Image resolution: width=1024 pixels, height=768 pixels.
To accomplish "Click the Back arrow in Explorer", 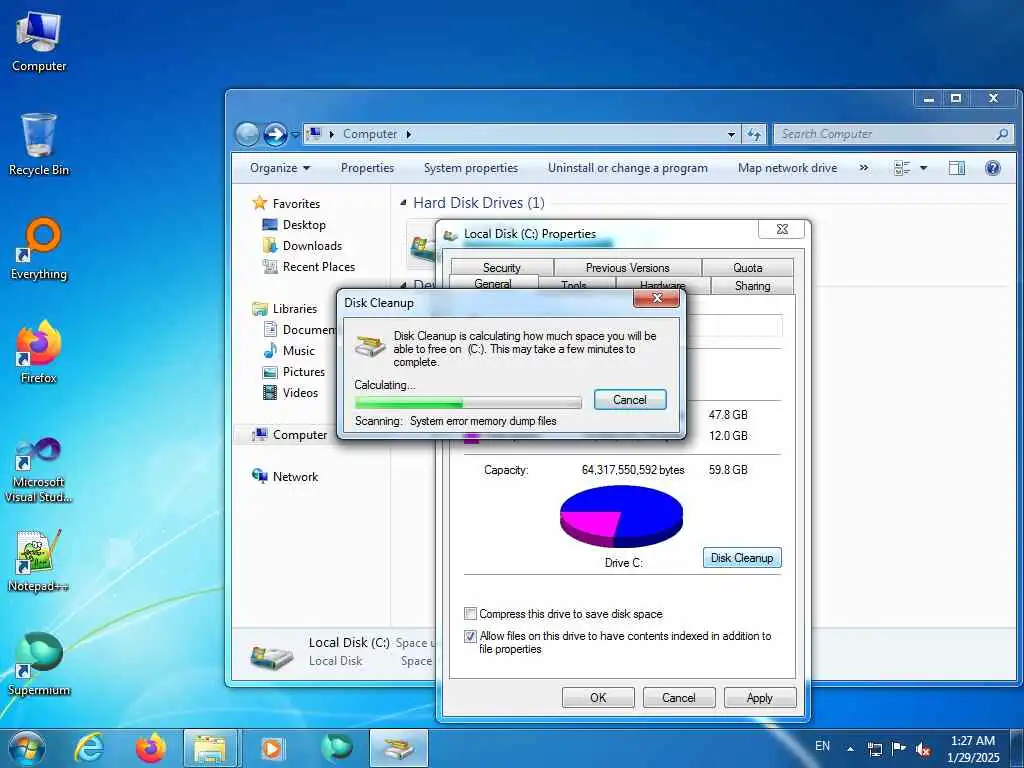I will click(x=247, y=134).
